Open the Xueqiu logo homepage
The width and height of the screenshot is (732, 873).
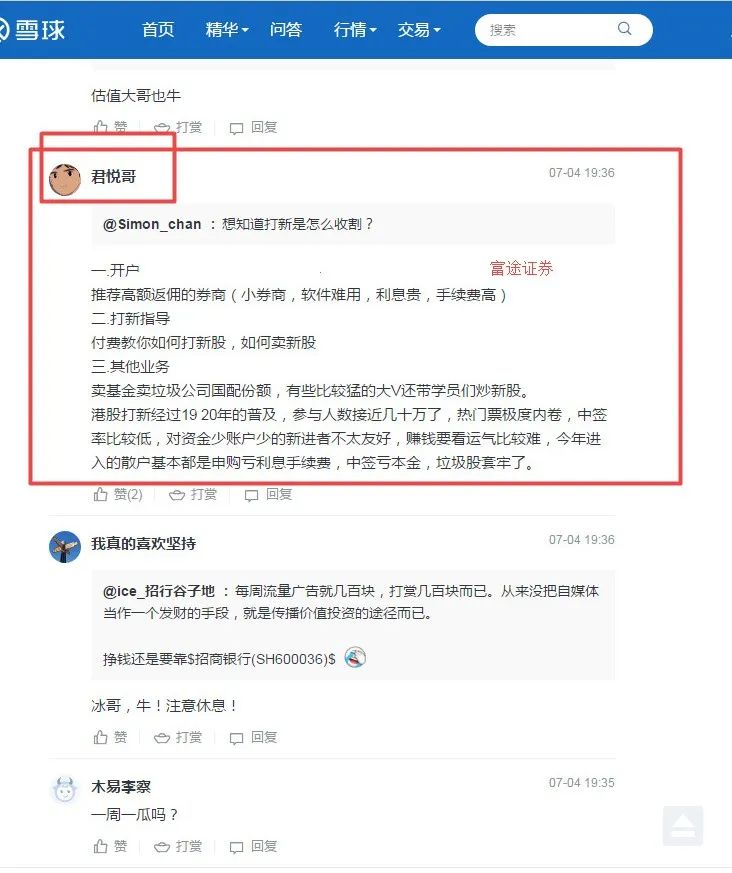tap(32, 30)
